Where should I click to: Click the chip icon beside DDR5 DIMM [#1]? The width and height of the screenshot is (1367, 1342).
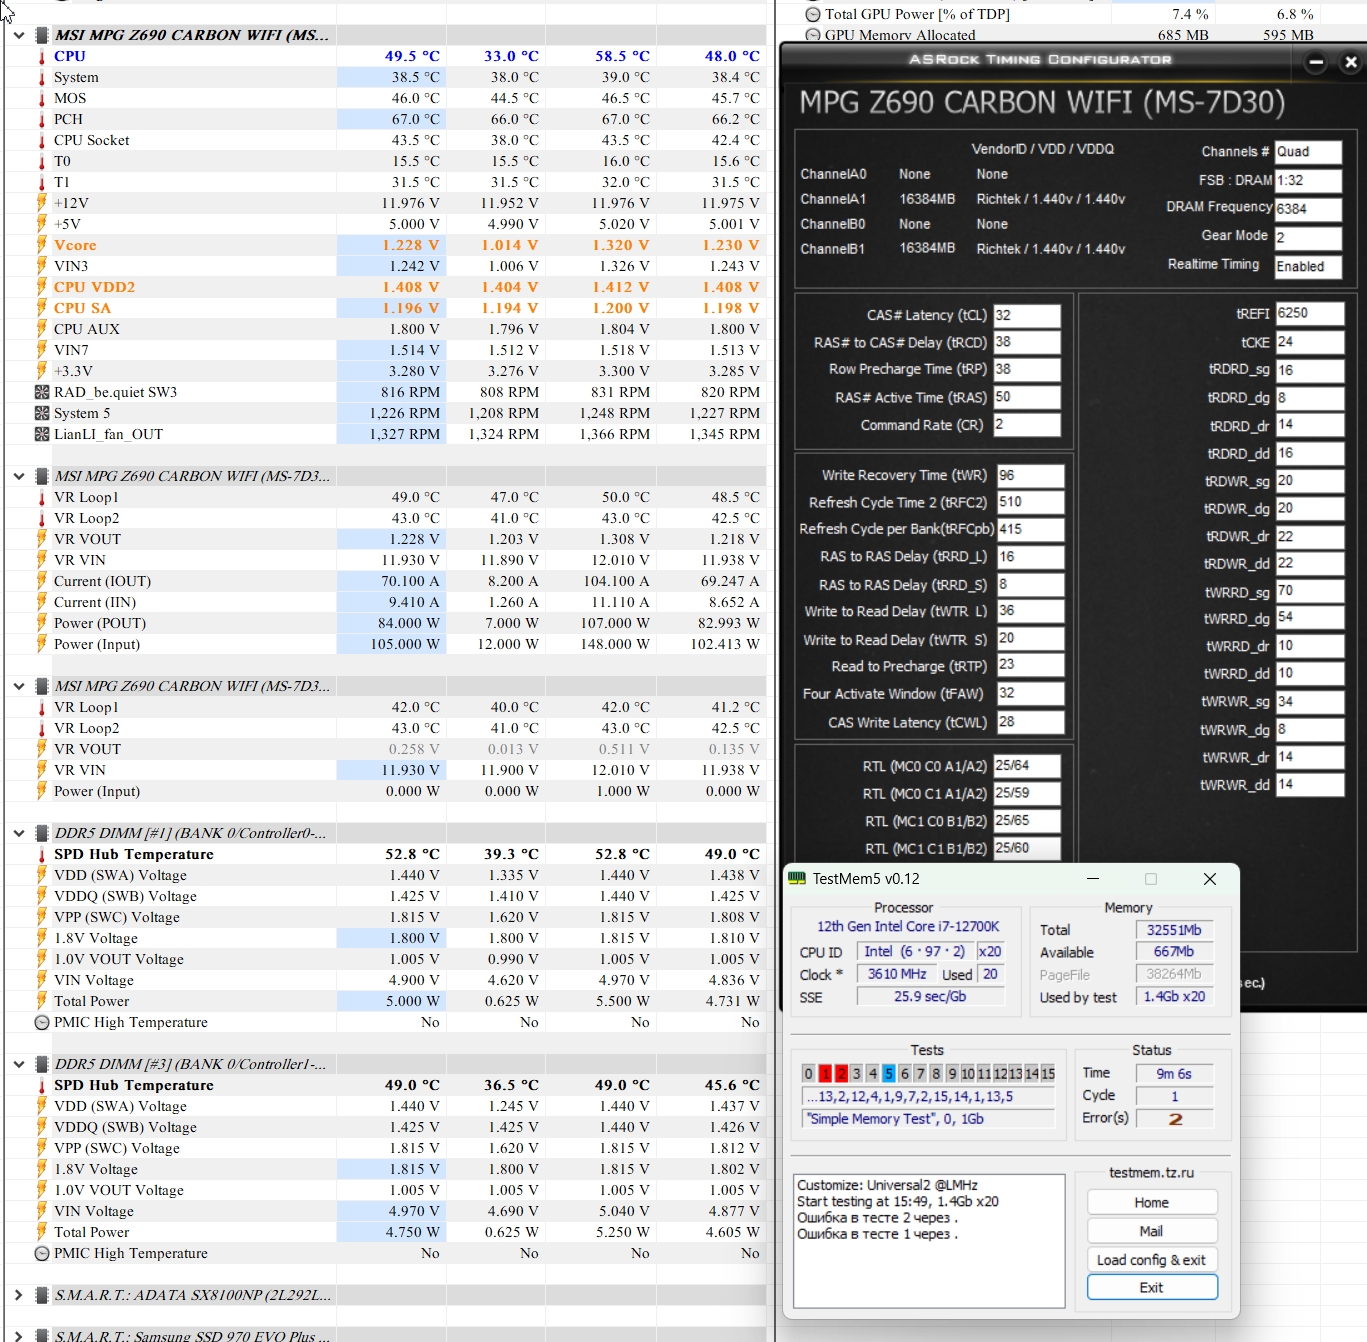point(42,833)
